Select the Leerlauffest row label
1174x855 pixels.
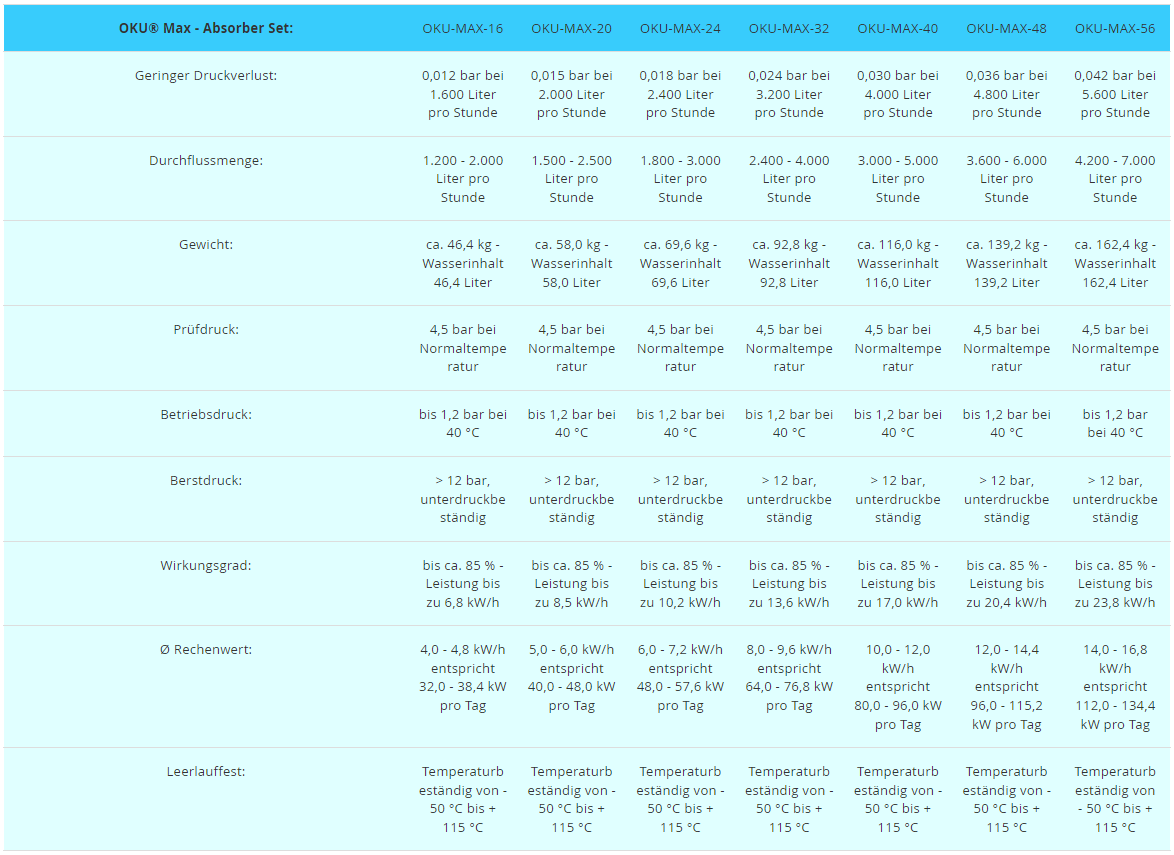(x=206, y=772)
